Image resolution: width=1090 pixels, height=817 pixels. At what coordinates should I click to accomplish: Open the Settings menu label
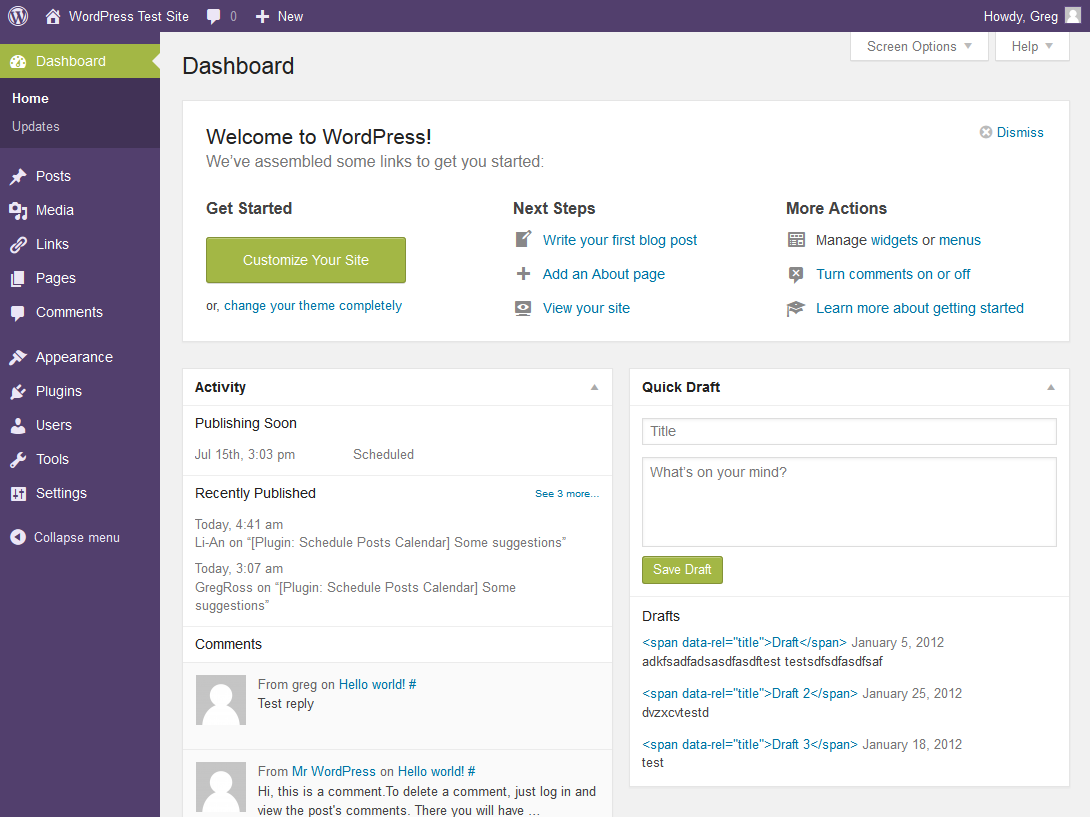pos(61,494)
